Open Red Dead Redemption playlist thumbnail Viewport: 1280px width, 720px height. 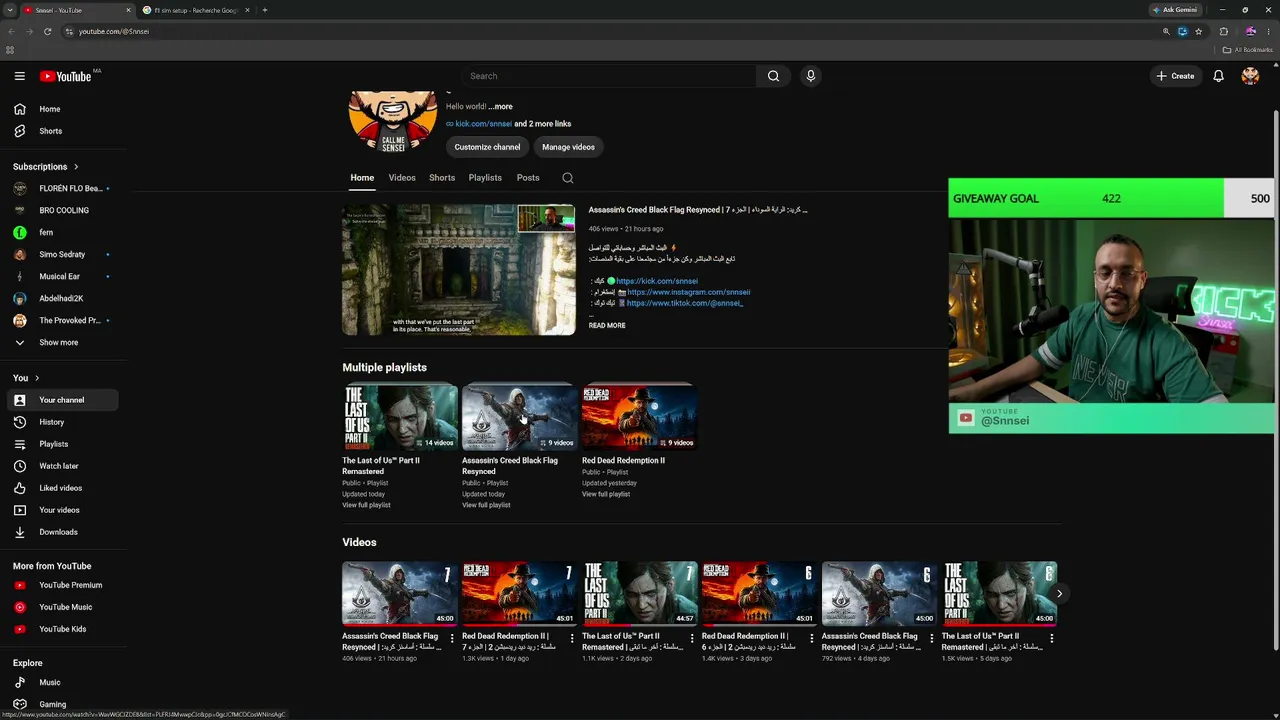point(639,417)
